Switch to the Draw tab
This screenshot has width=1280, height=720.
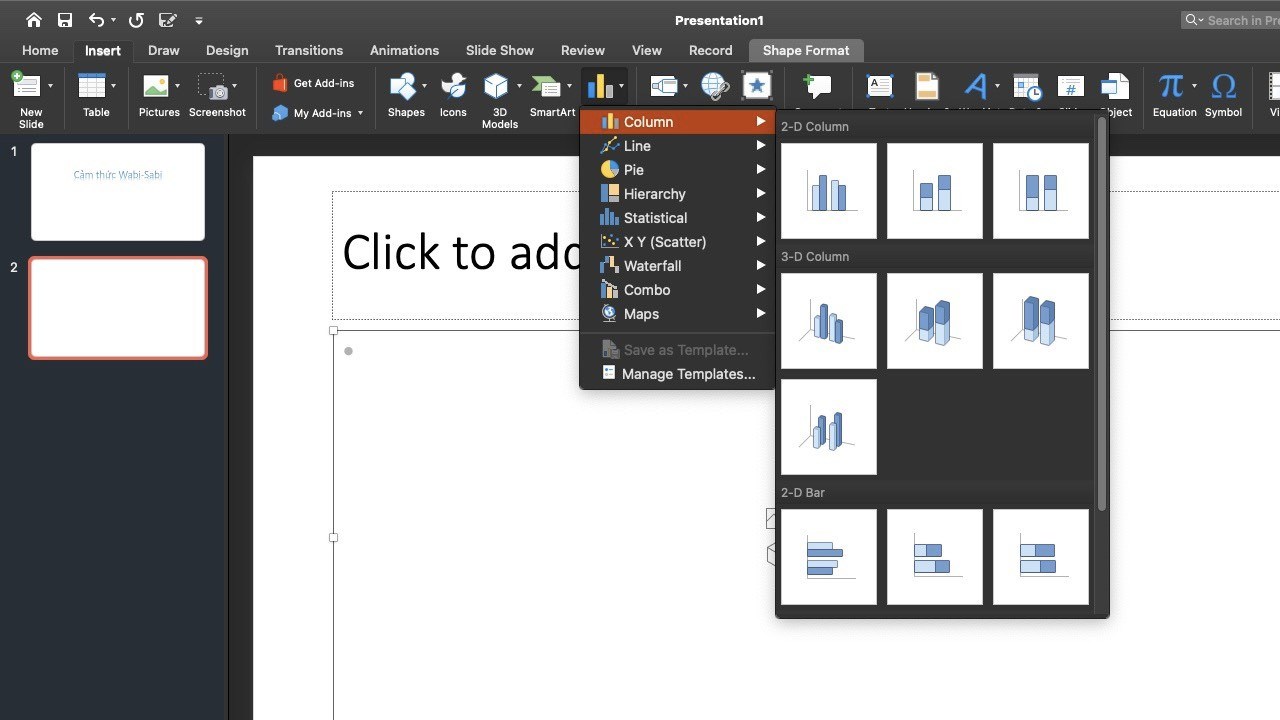[x=163, y=50]
